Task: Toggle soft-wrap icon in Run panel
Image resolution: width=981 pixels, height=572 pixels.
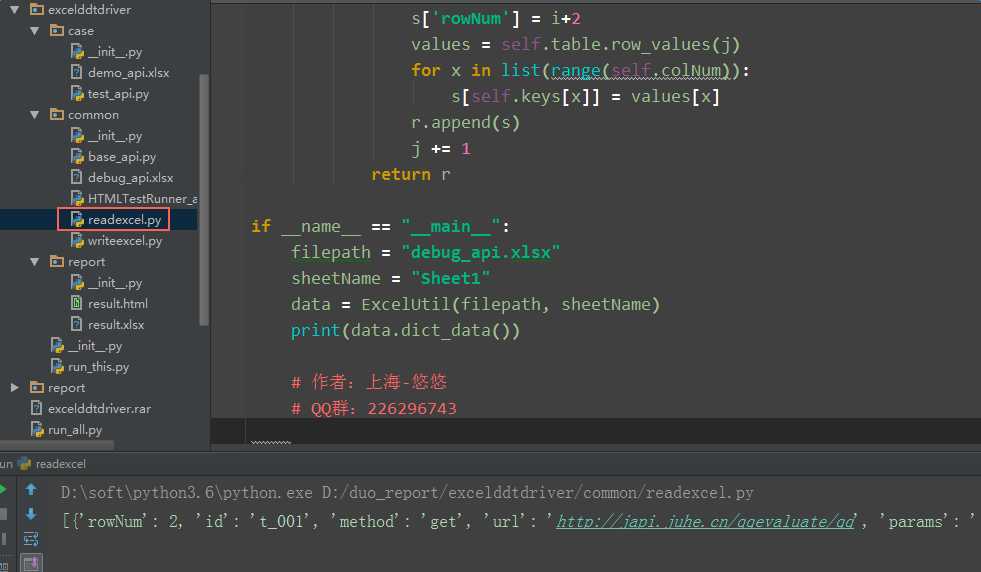Action: (31, 538)
